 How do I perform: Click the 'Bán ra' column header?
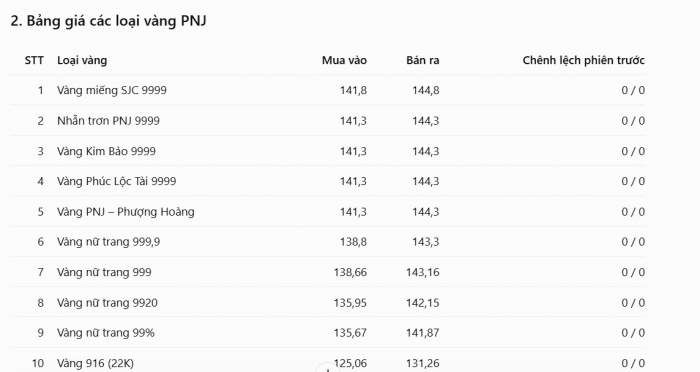(423, 60)
